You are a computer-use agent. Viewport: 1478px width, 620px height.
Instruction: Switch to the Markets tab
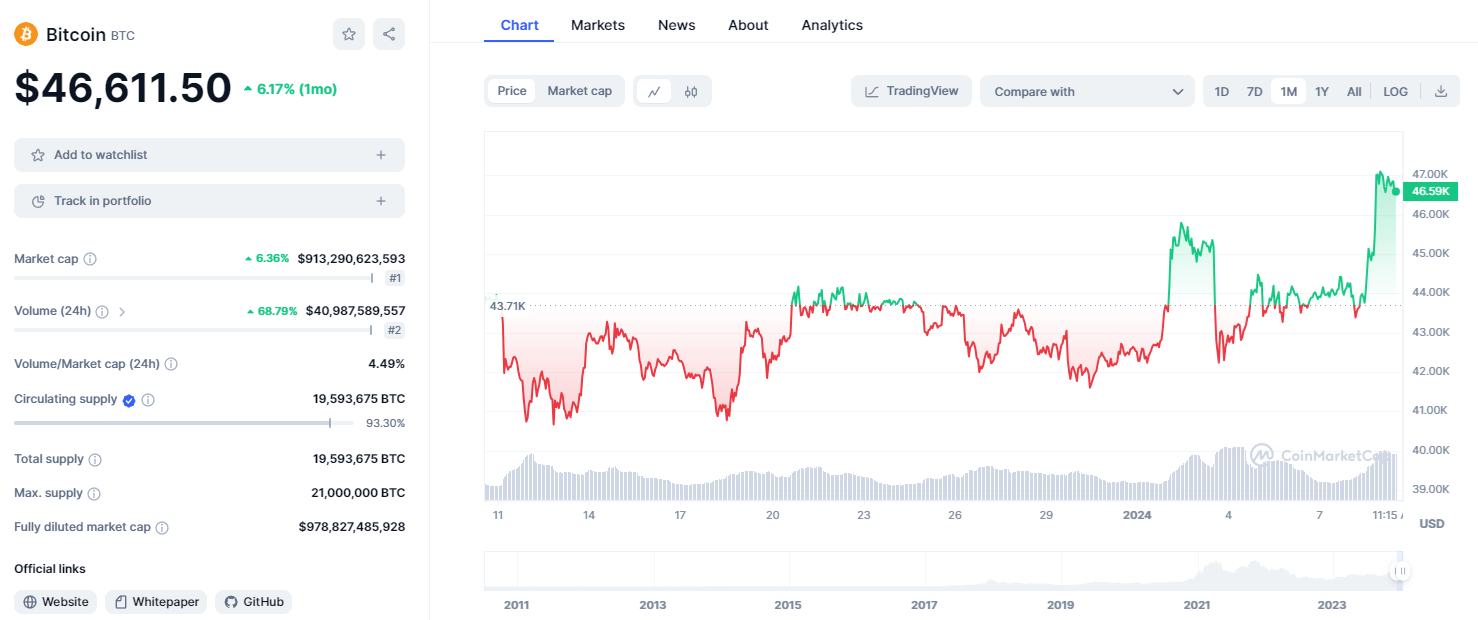tap(597, 24)
